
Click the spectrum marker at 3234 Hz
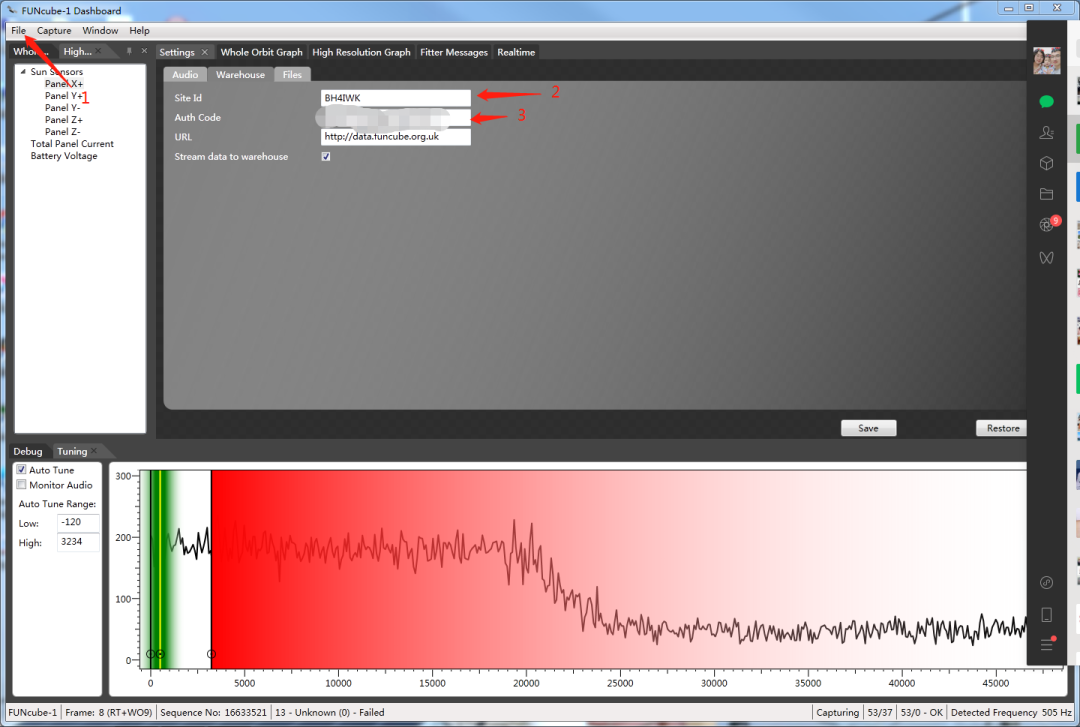pos(211,654)
